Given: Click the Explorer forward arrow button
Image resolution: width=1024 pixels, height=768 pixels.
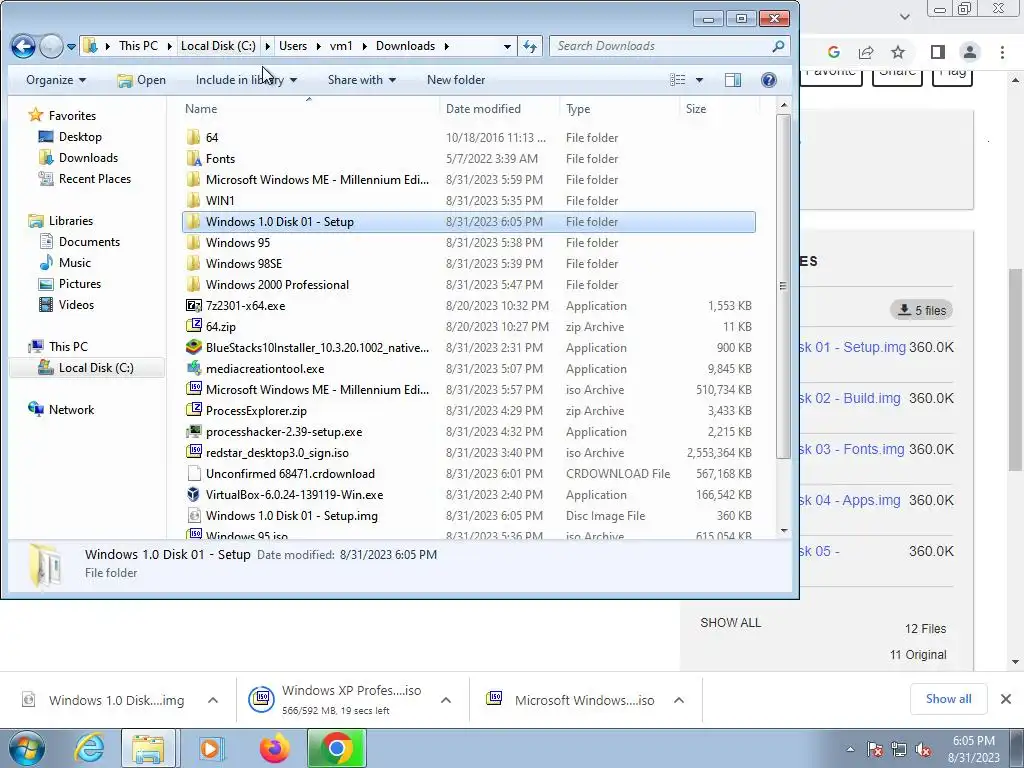Looking at the screenshot, I should tap(51, 46).
